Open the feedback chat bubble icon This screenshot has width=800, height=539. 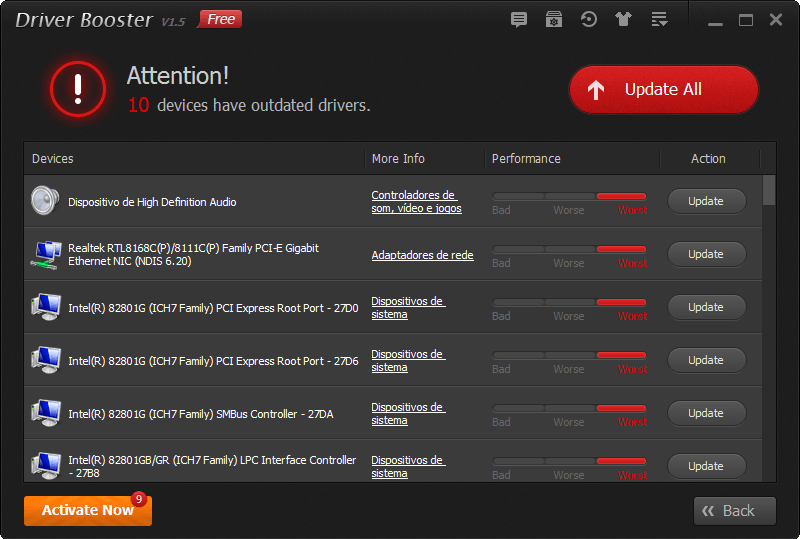coord(518,20)
